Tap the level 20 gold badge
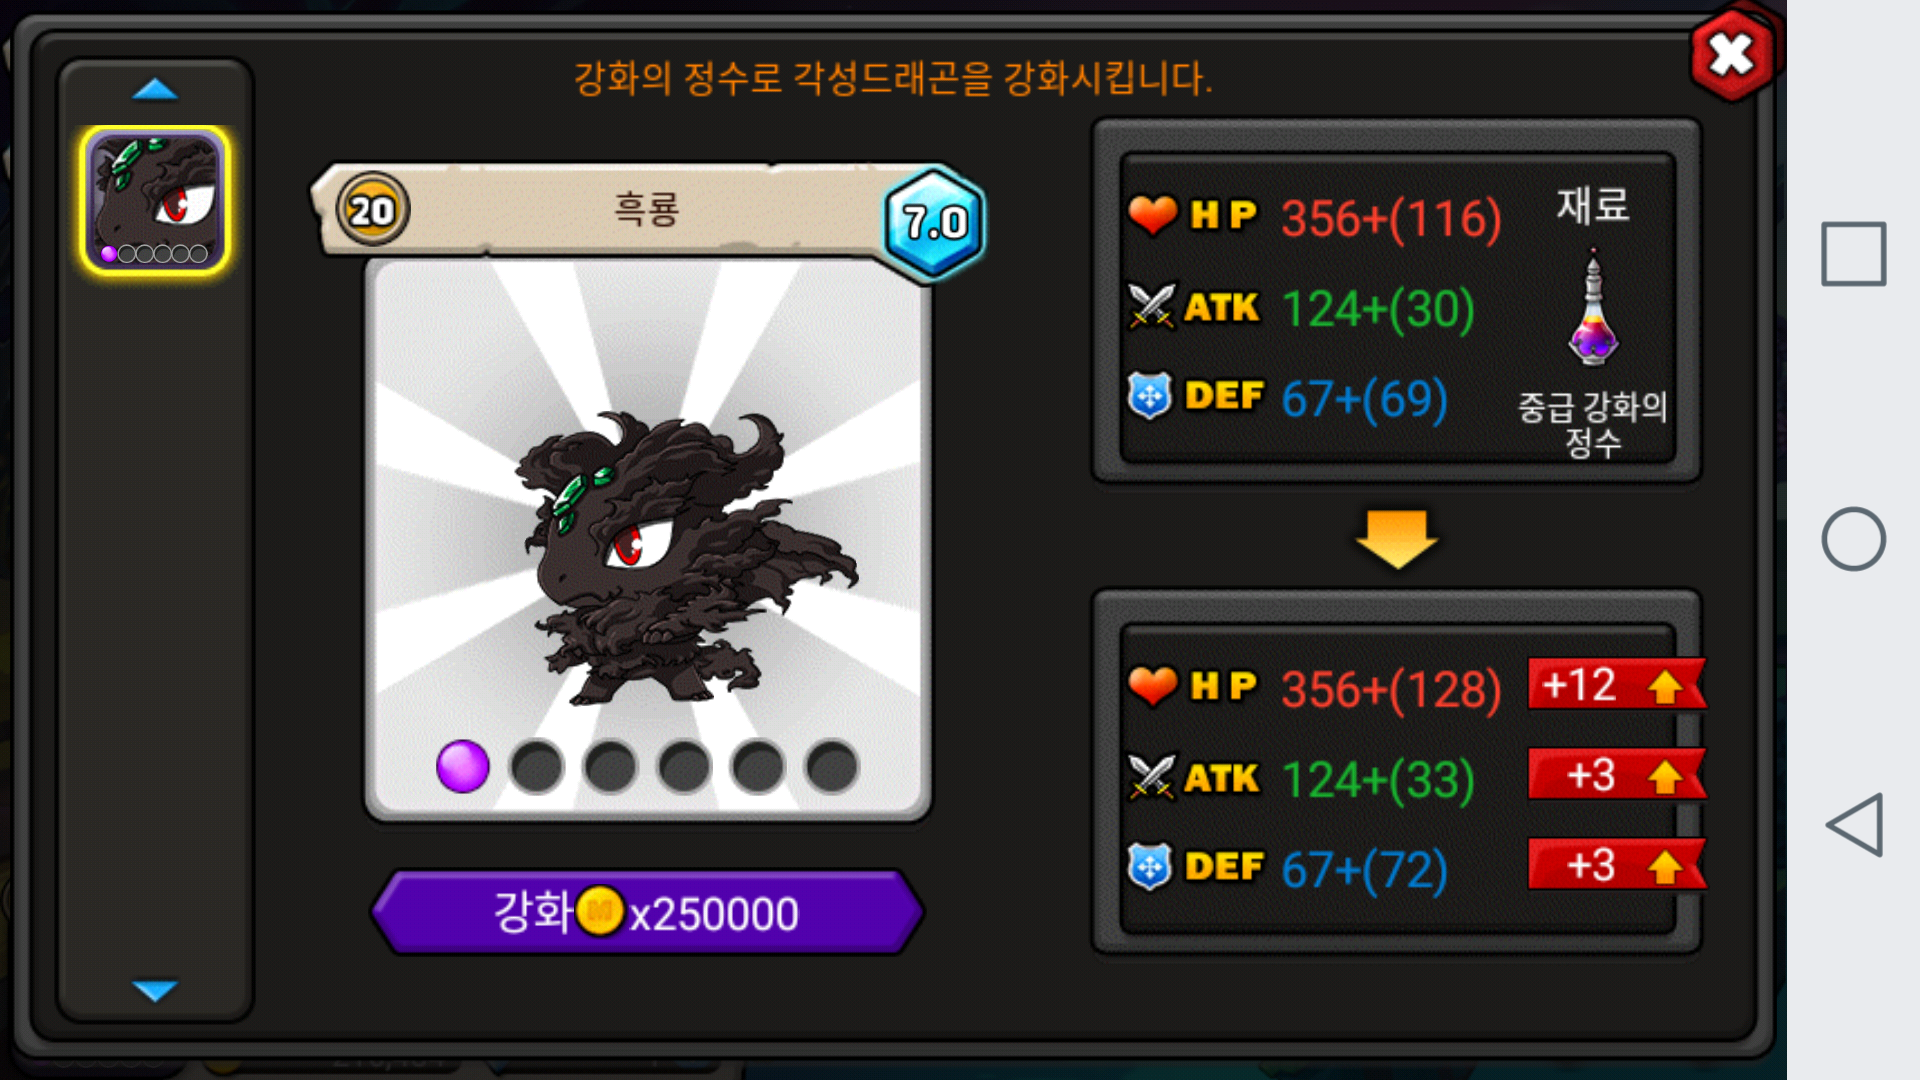Image resolution: width=1920 pixels, height=1080 pixels. pyautogui.click(x=372, y=210)
